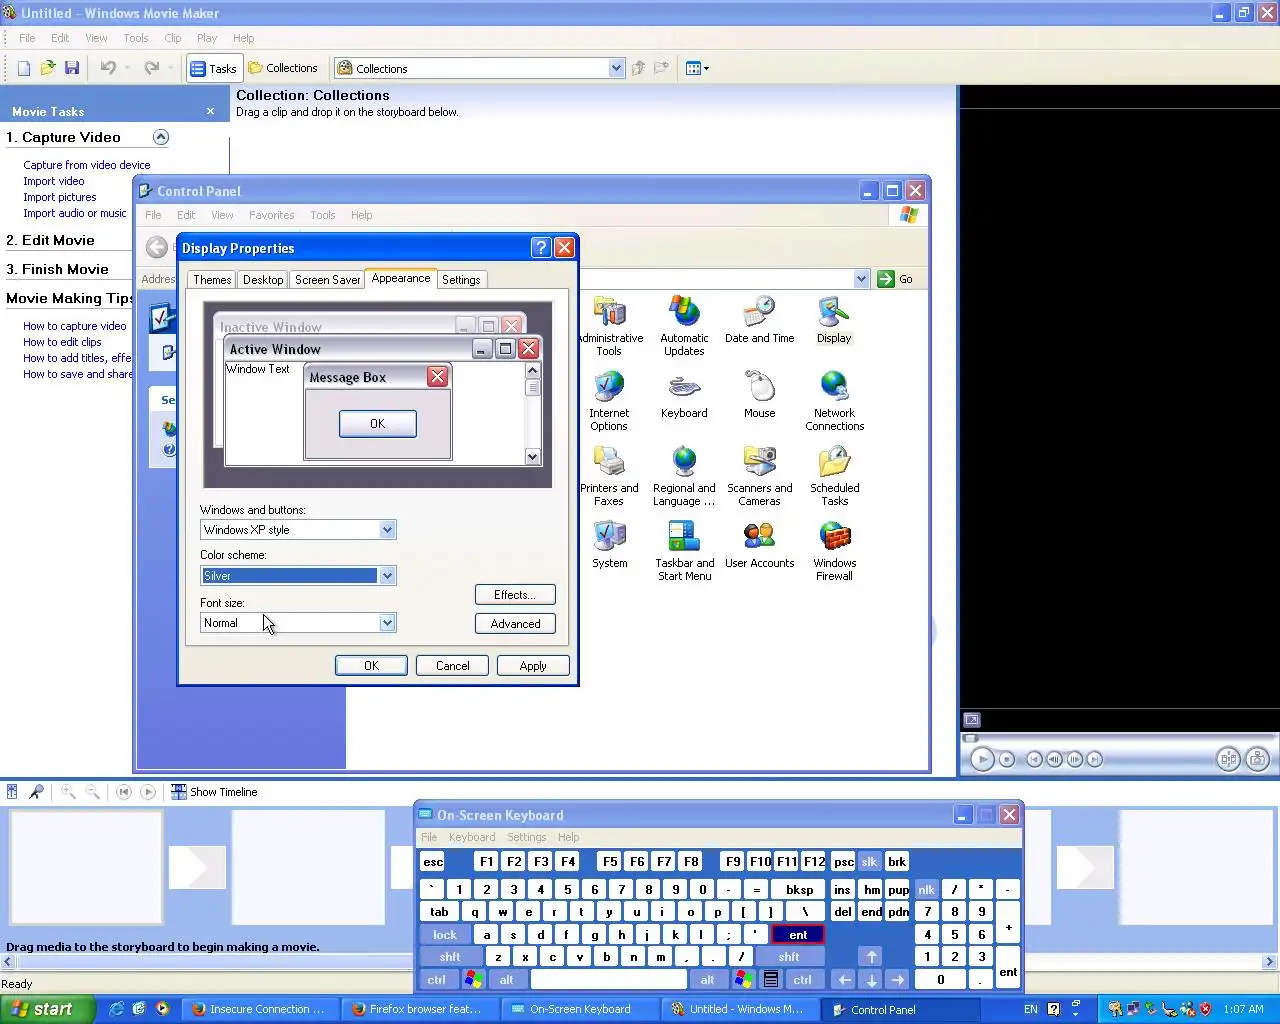
Task: Click Show Timeline button
Action: point(214,792)
